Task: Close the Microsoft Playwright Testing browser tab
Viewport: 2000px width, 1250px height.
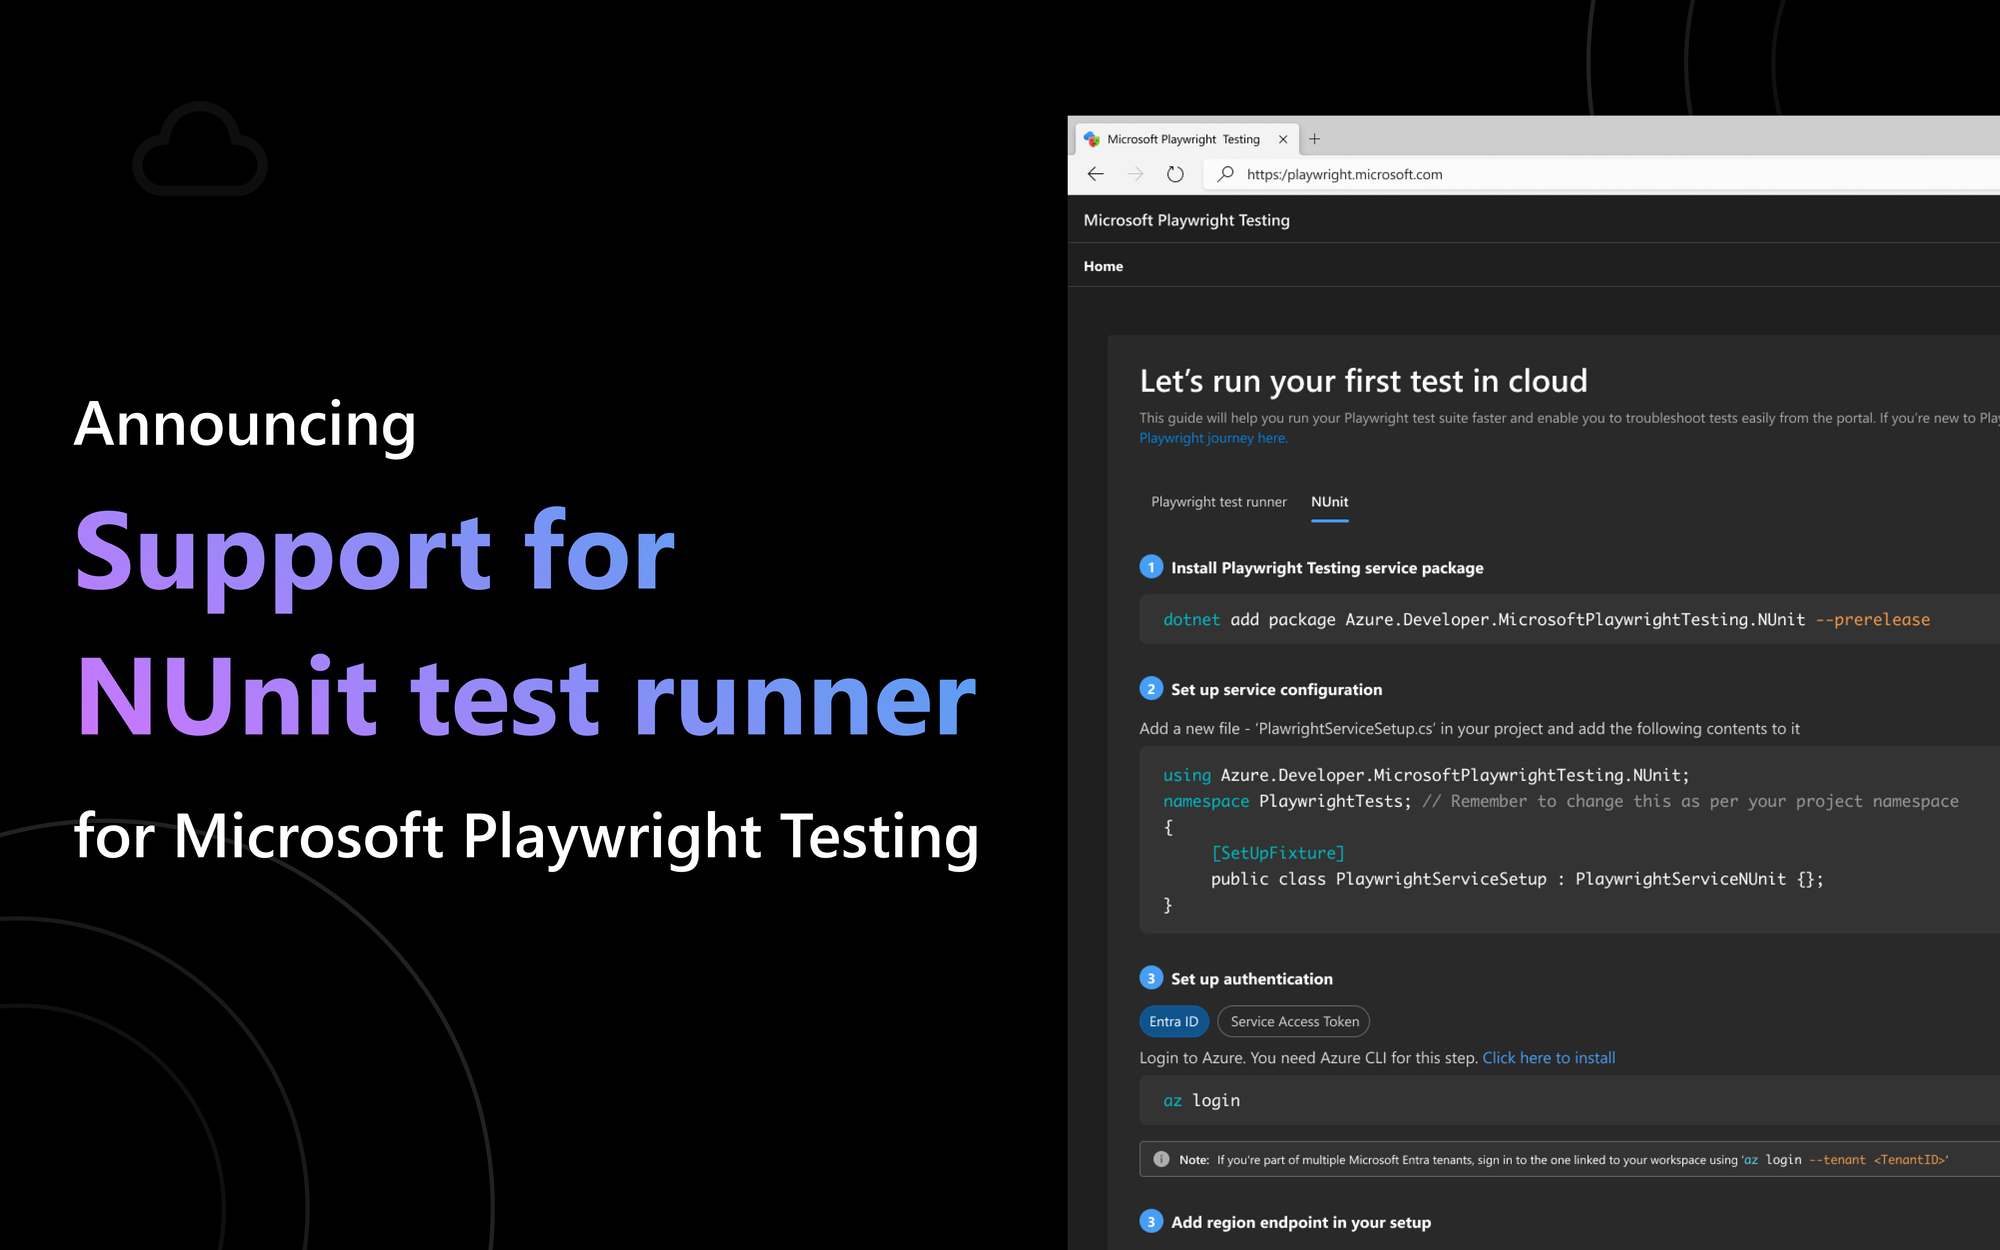Action: coord(1283,139)
